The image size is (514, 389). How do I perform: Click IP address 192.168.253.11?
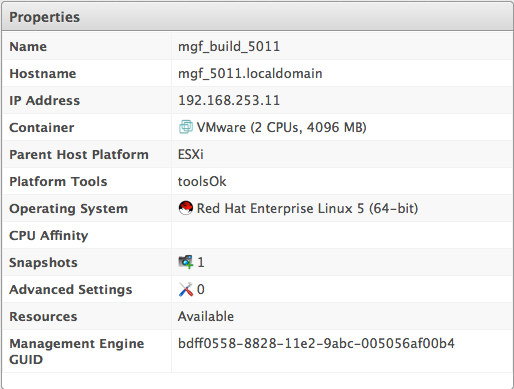click(x=229, y=100)
